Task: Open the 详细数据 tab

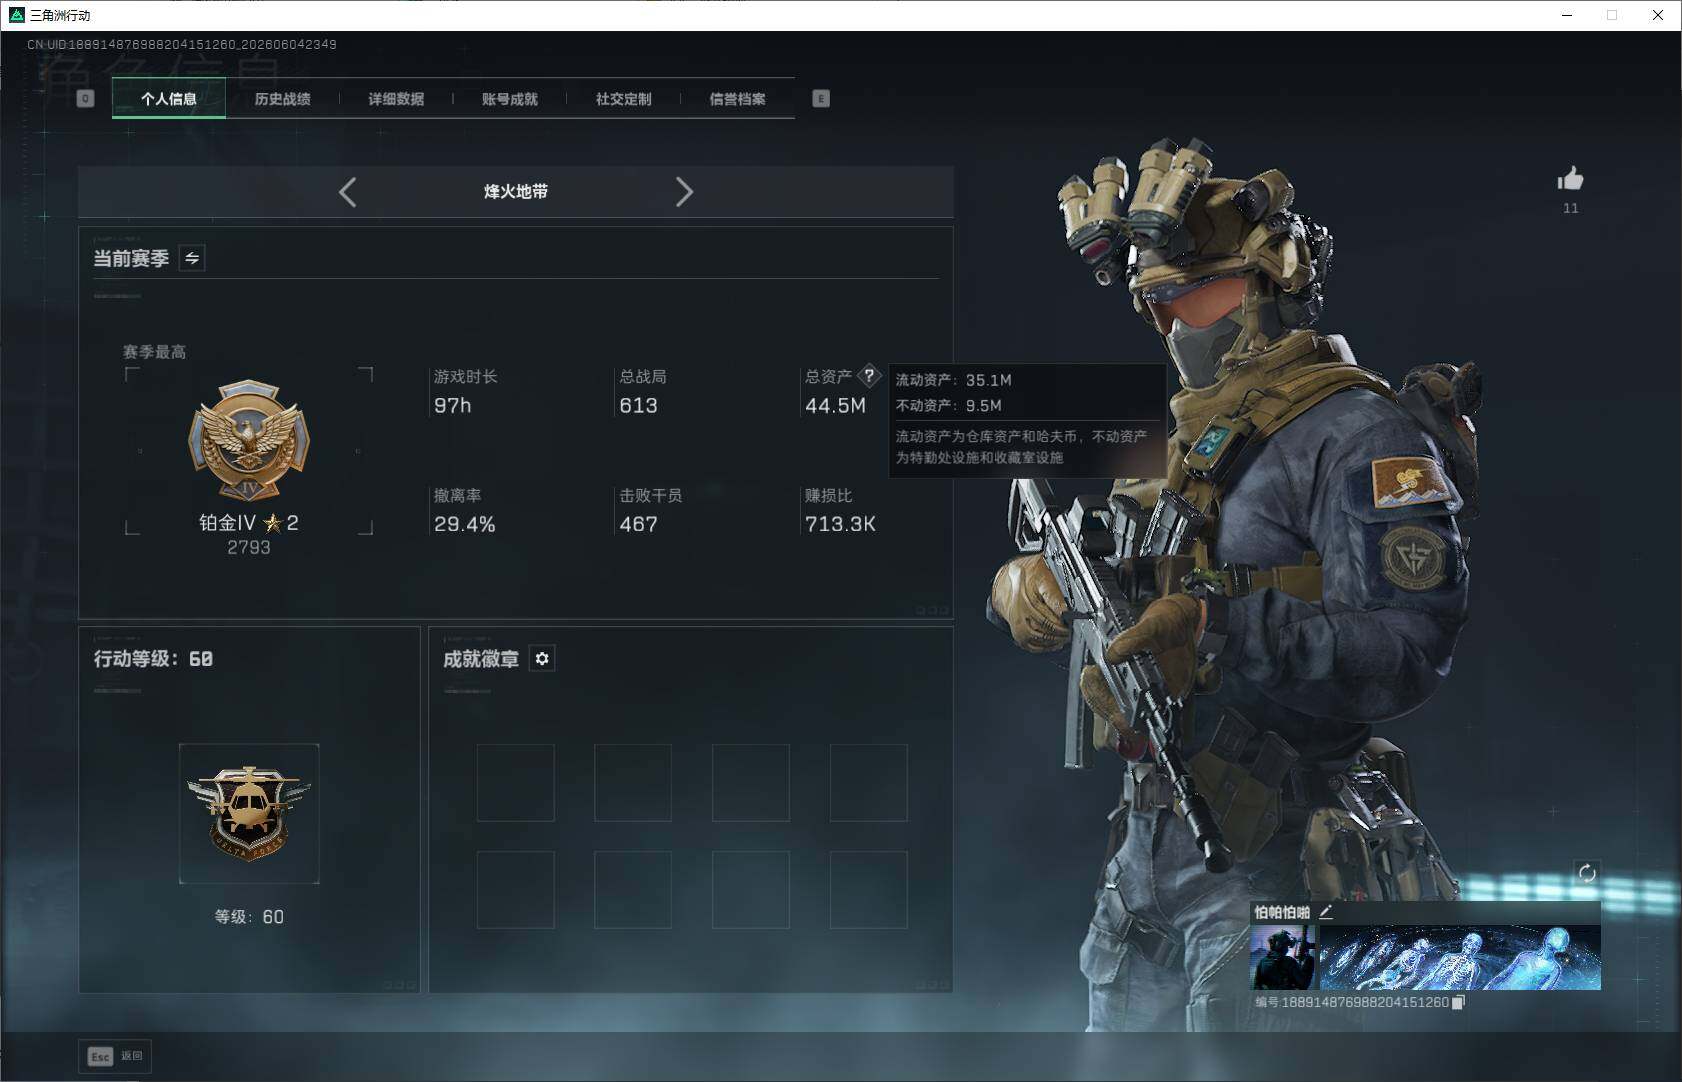Action: coord(396,99)
